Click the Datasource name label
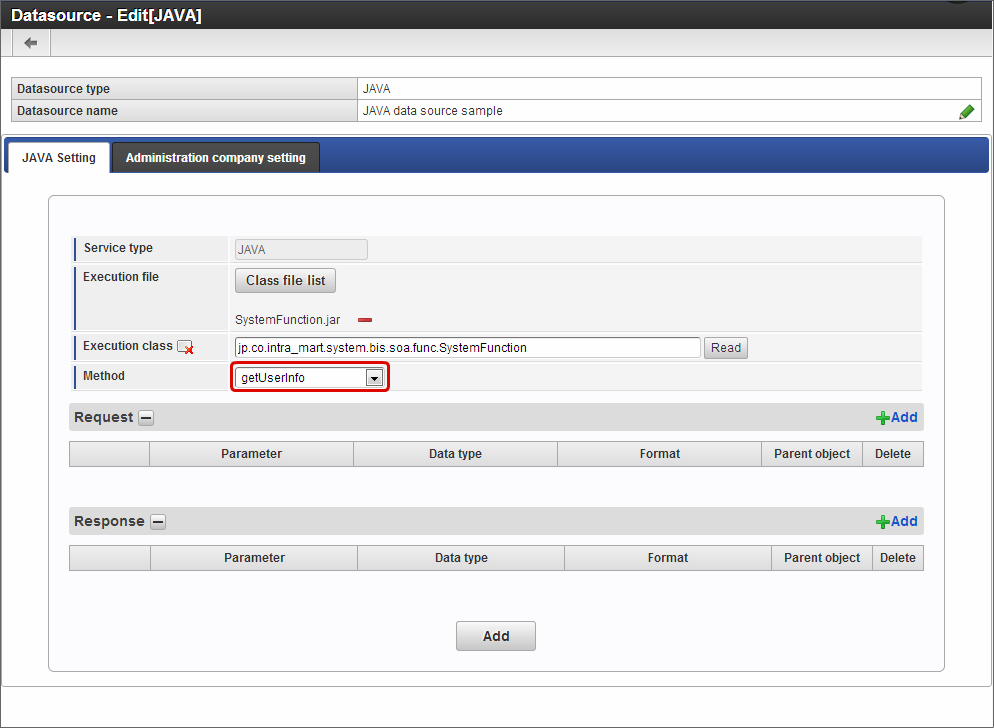Viewport: 994px width, 728px height. [x=67, y=111]
